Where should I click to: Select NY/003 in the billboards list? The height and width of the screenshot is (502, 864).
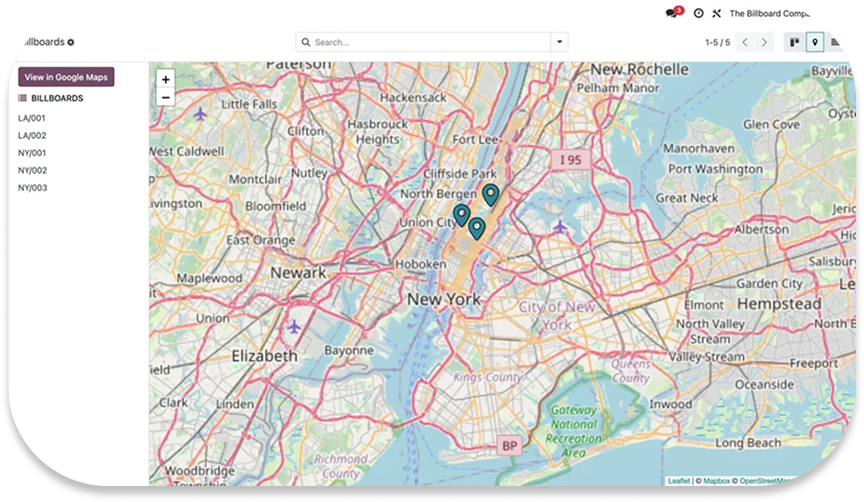[x=32, y=188]
